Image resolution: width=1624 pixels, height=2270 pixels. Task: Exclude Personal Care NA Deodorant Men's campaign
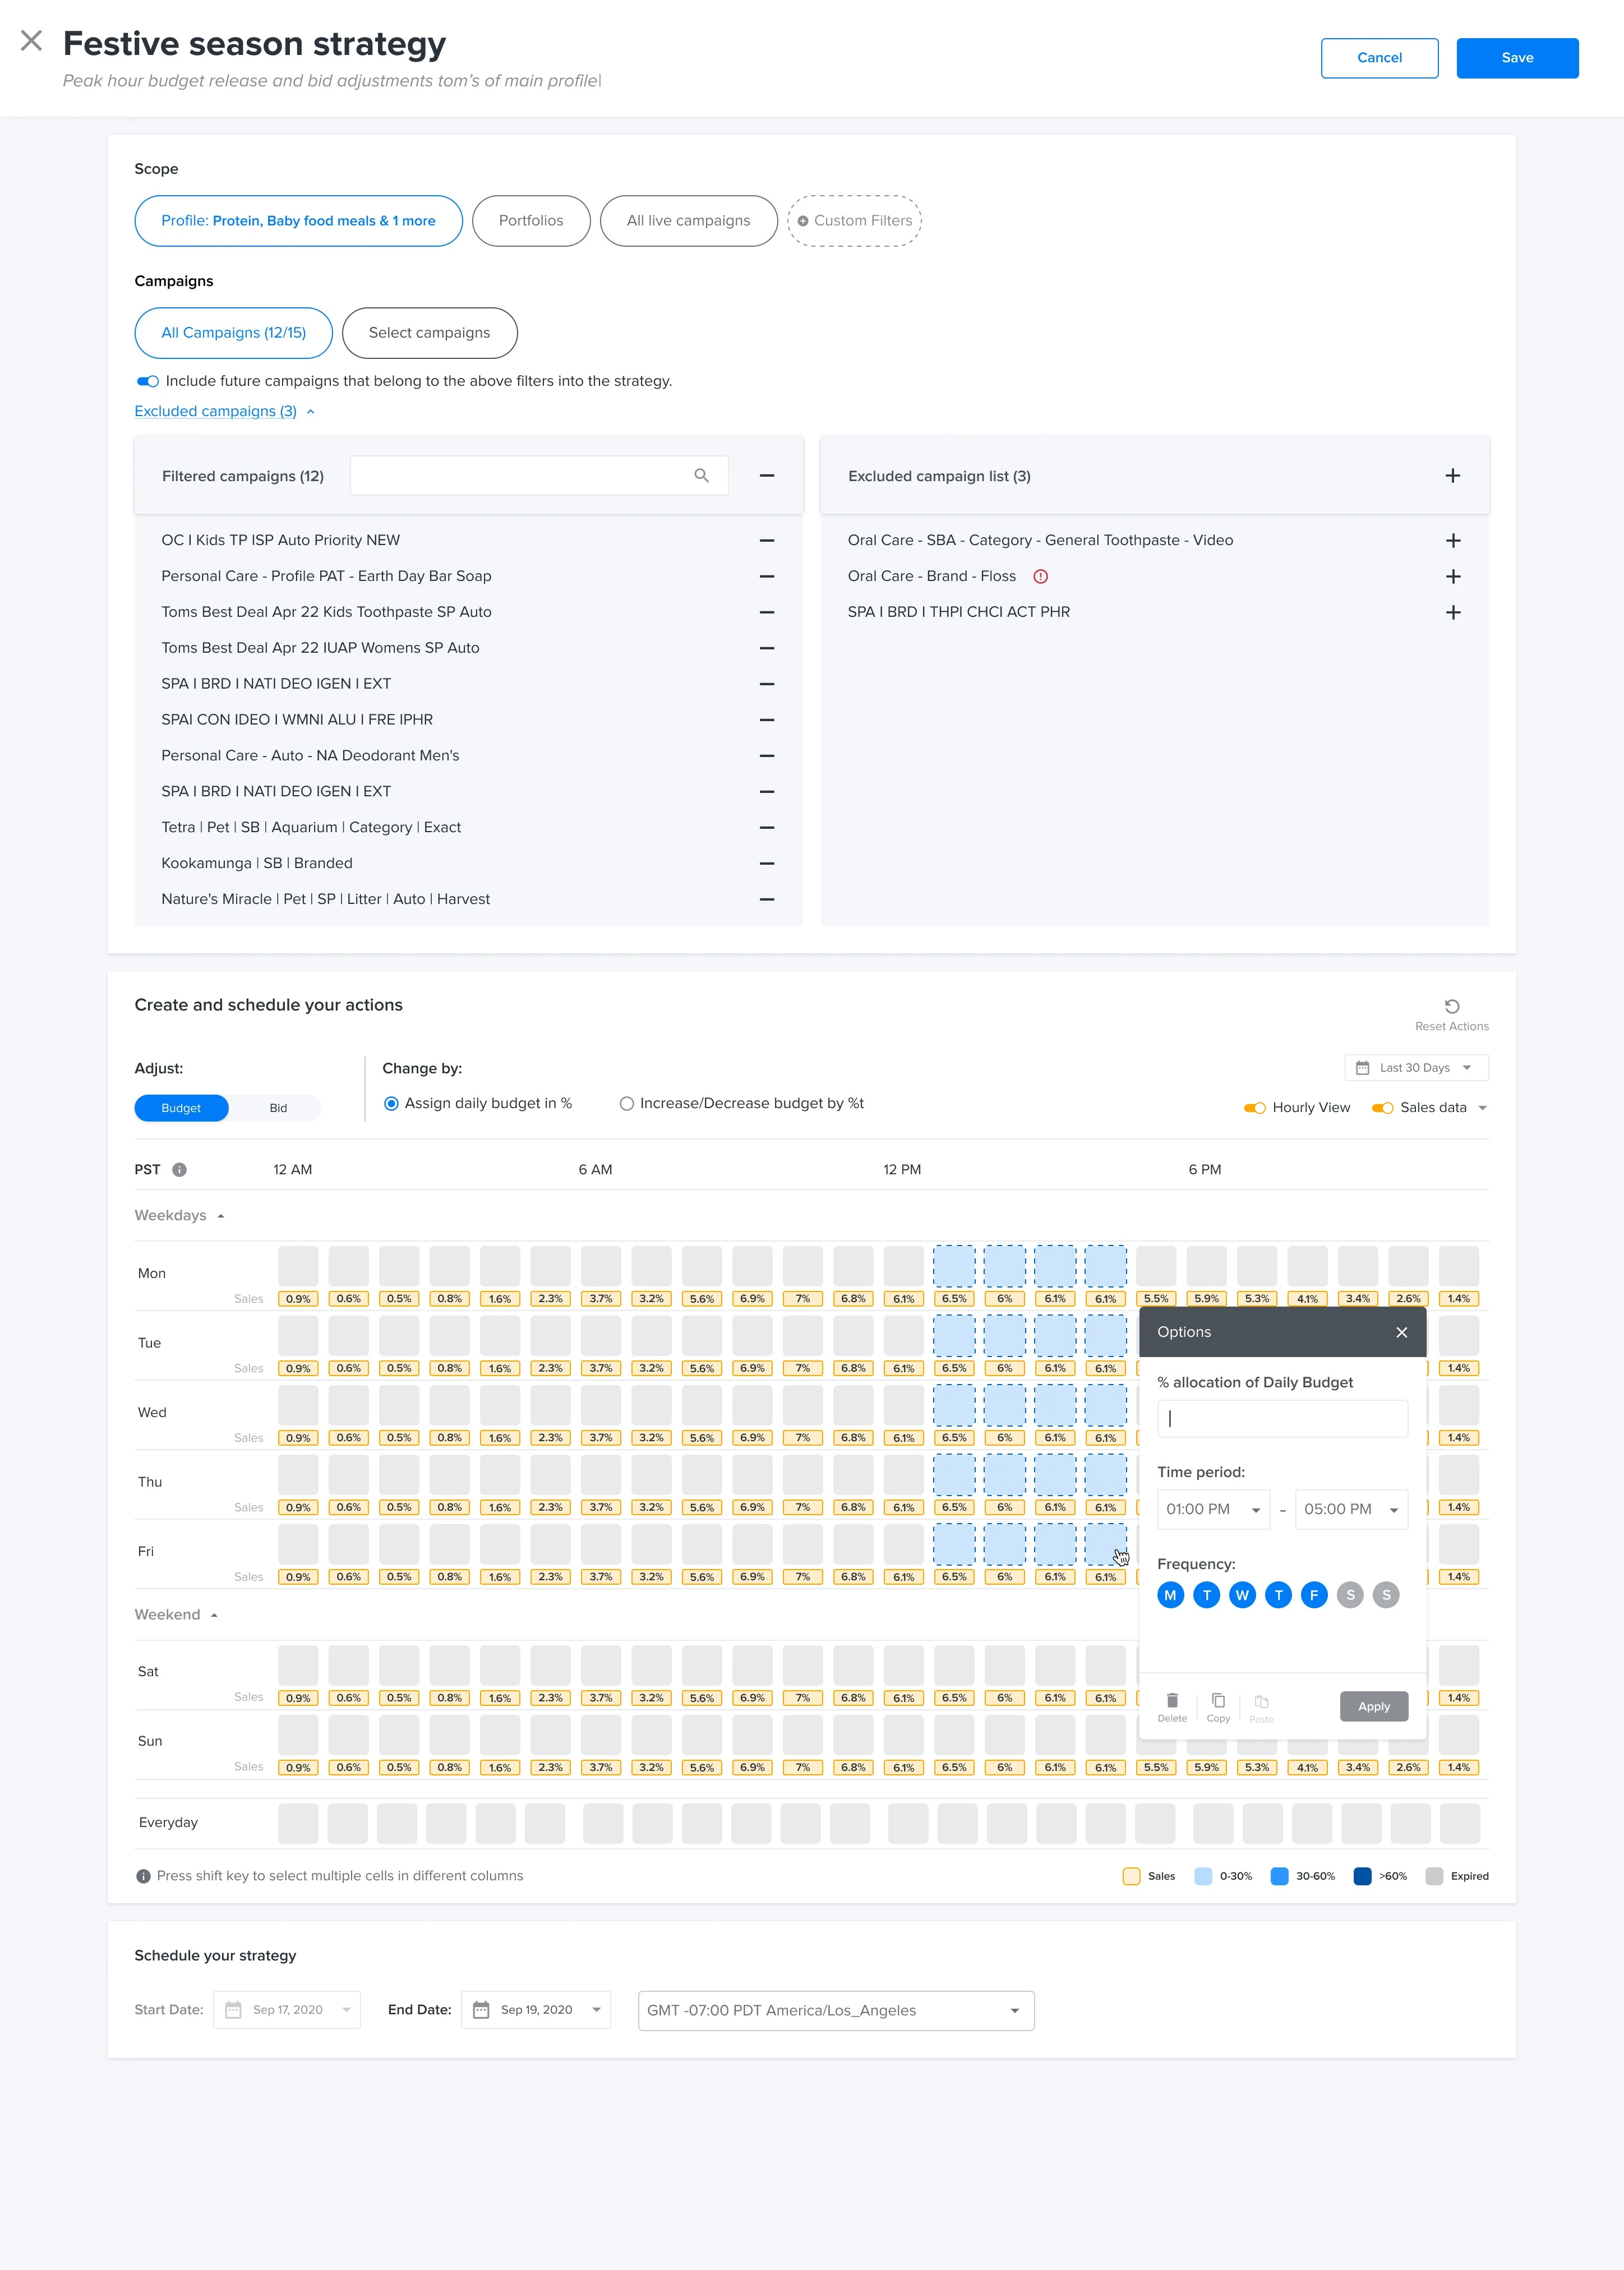[767, 756]
